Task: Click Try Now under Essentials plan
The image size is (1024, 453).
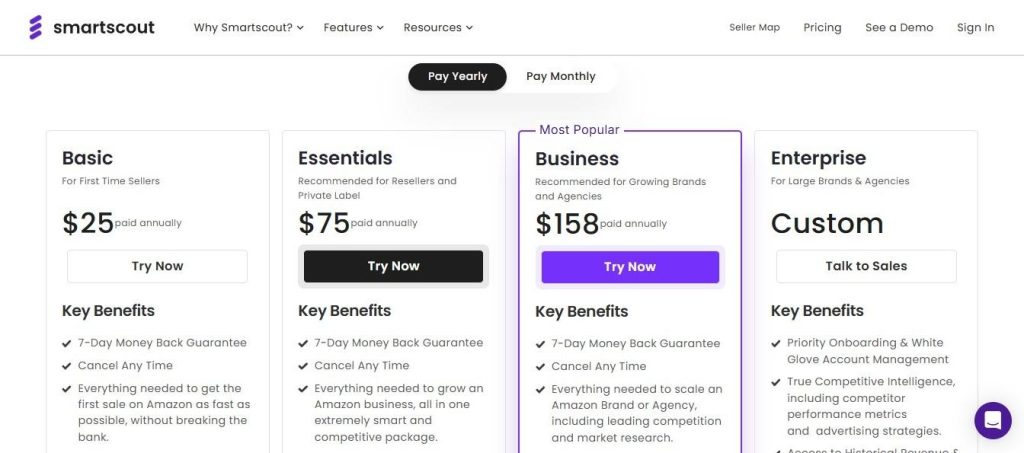Action: tap(393, 266)
